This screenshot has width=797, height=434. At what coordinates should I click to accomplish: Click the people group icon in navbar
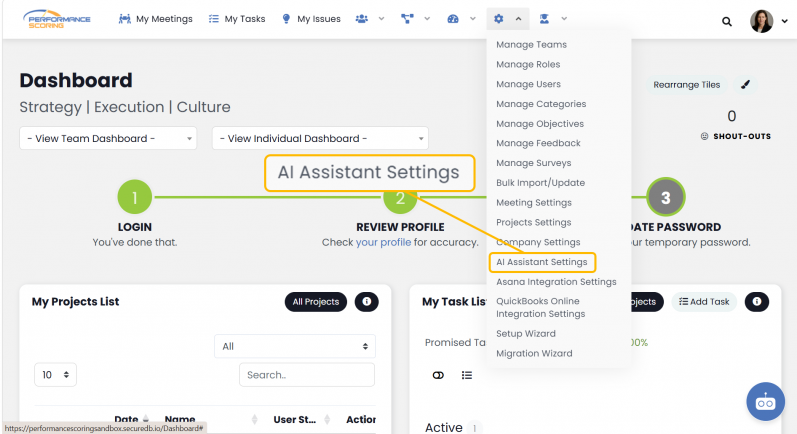[362, 19]
